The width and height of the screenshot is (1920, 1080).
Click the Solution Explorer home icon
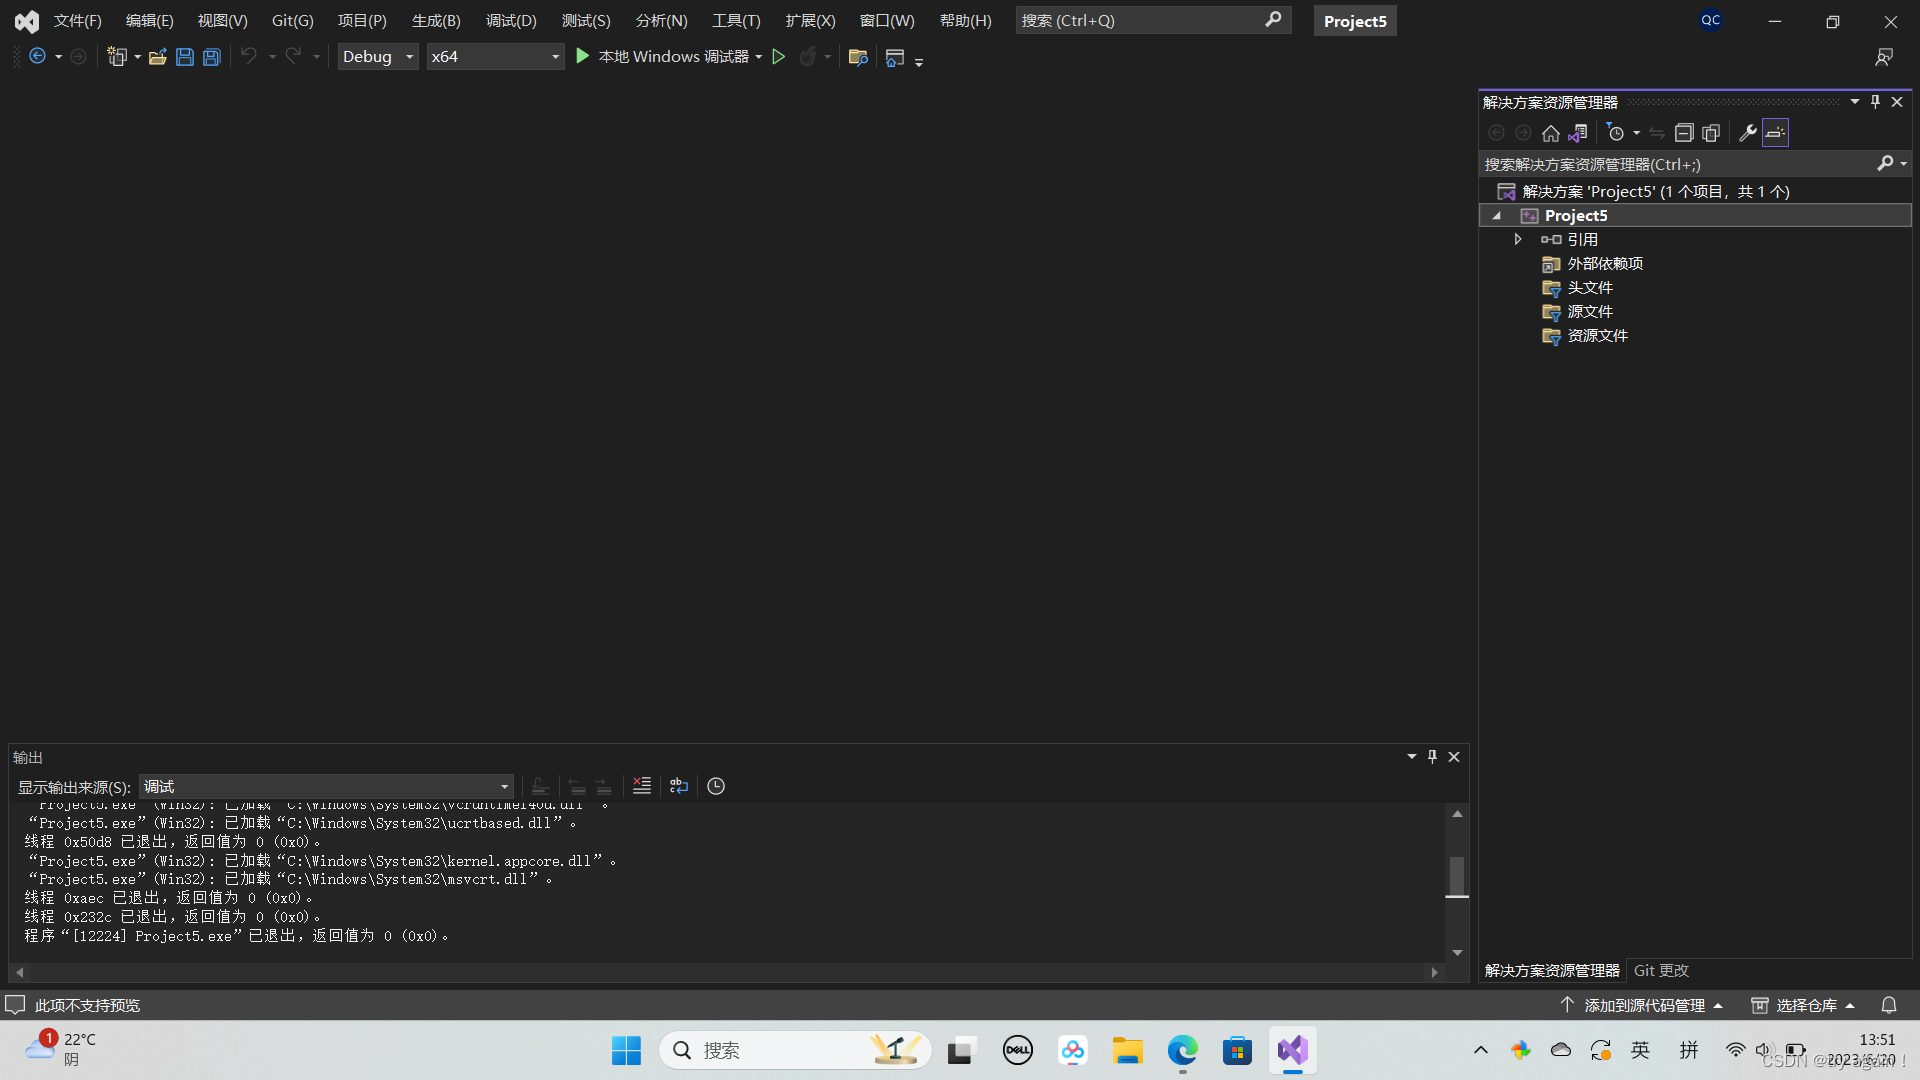tap(1550, 133)
